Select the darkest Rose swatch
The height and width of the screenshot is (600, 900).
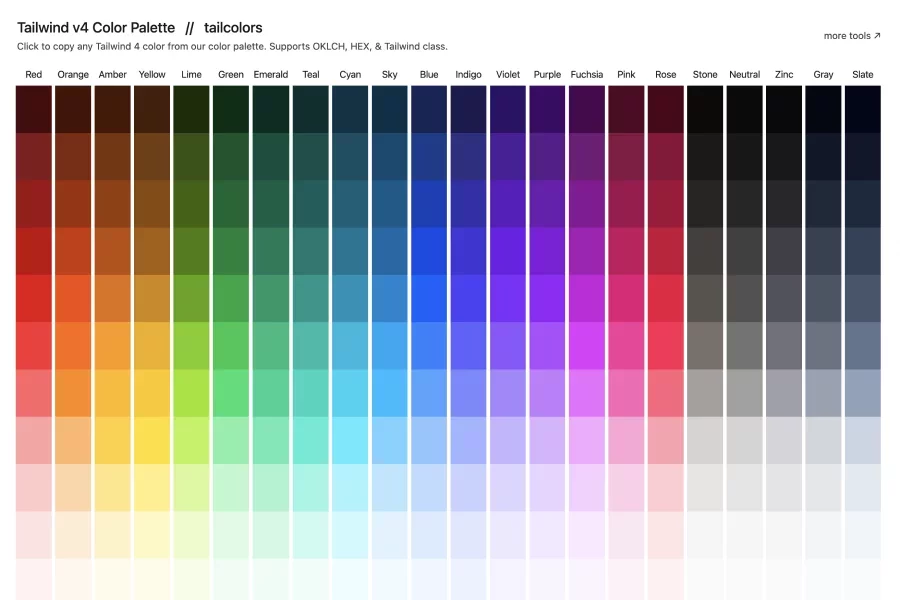(x=666, y=109)
